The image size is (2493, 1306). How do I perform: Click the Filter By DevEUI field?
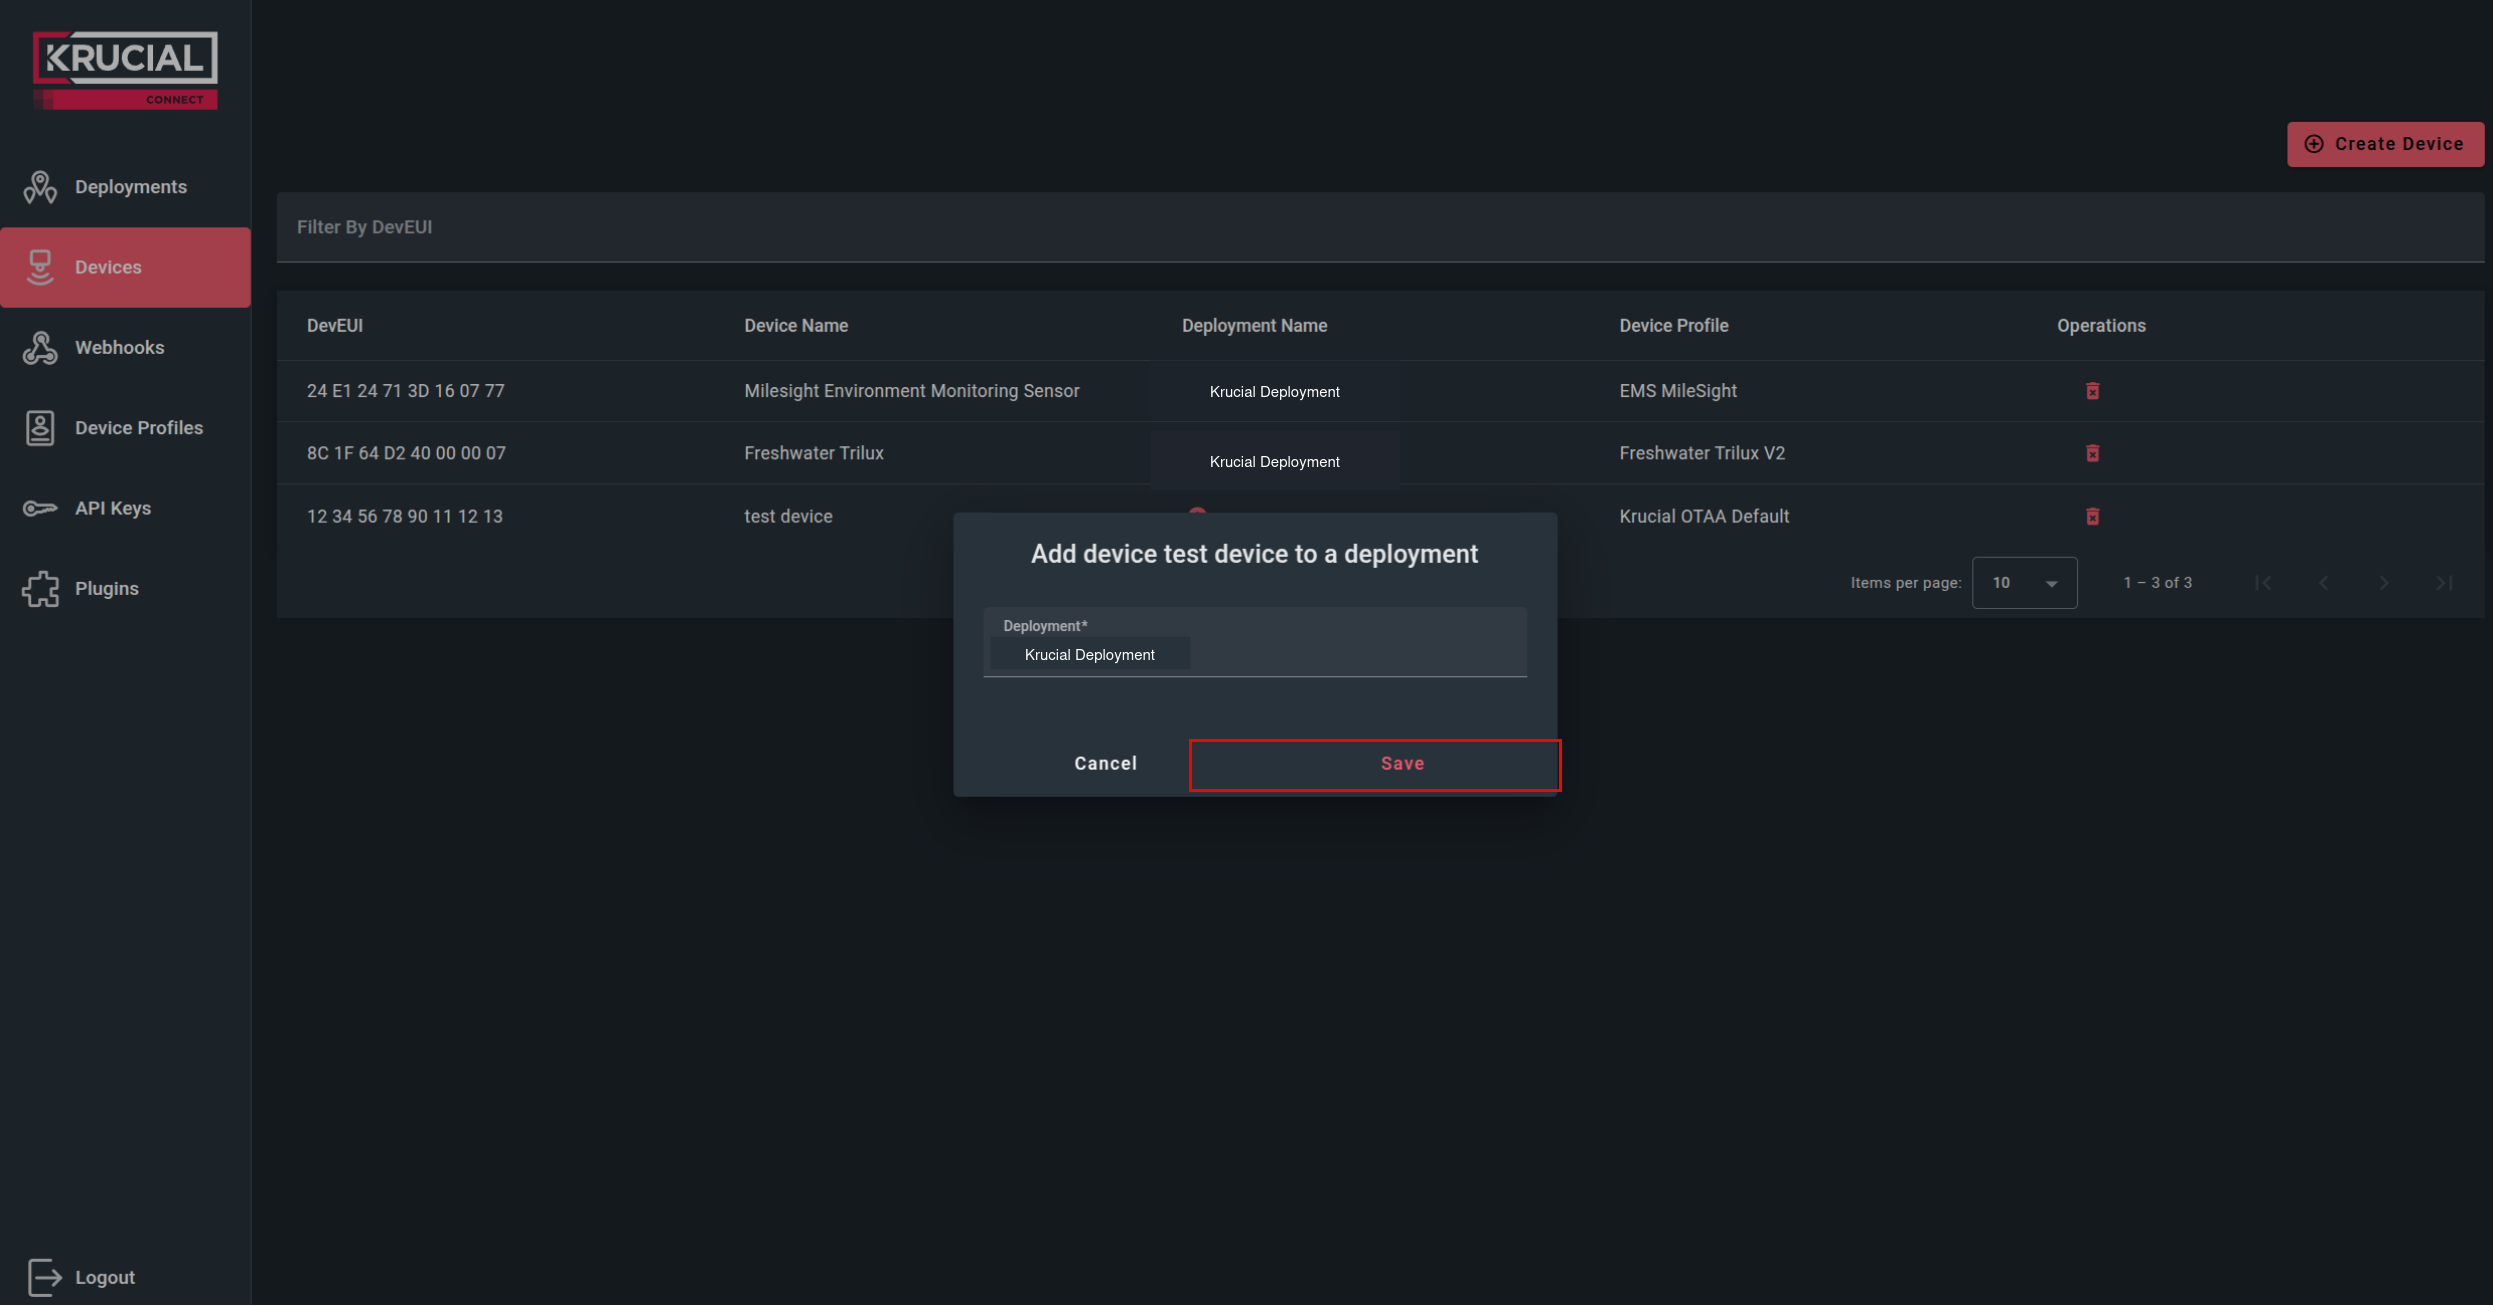tap(1000, 227)
